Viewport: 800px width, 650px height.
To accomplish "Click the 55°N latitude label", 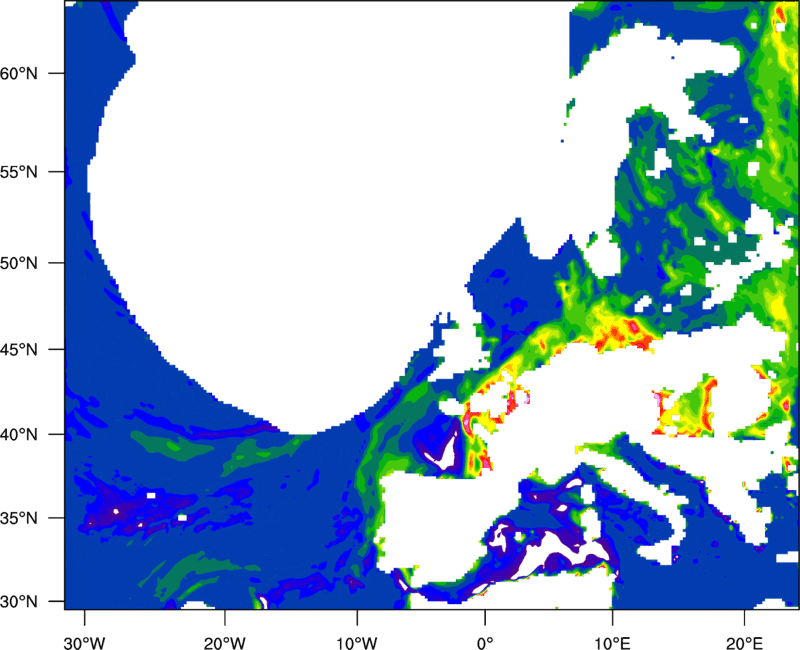I will 19,172.
